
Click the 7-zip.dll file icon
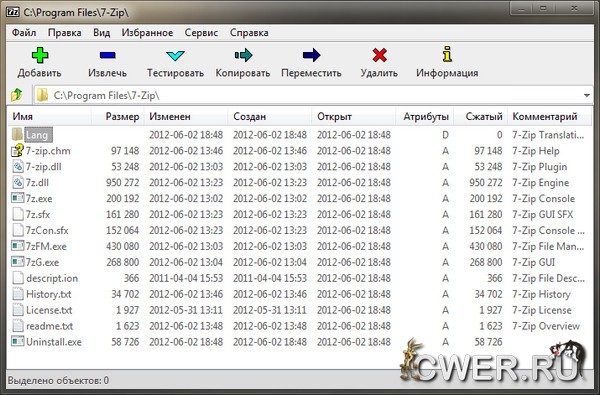[x=18, y=166]
